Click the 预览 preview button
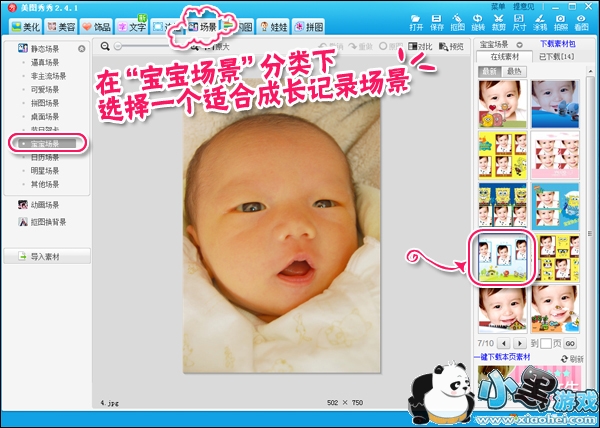The width and height of the screenshot is (600, 428). pyautogui.click(x=452, y=47)
